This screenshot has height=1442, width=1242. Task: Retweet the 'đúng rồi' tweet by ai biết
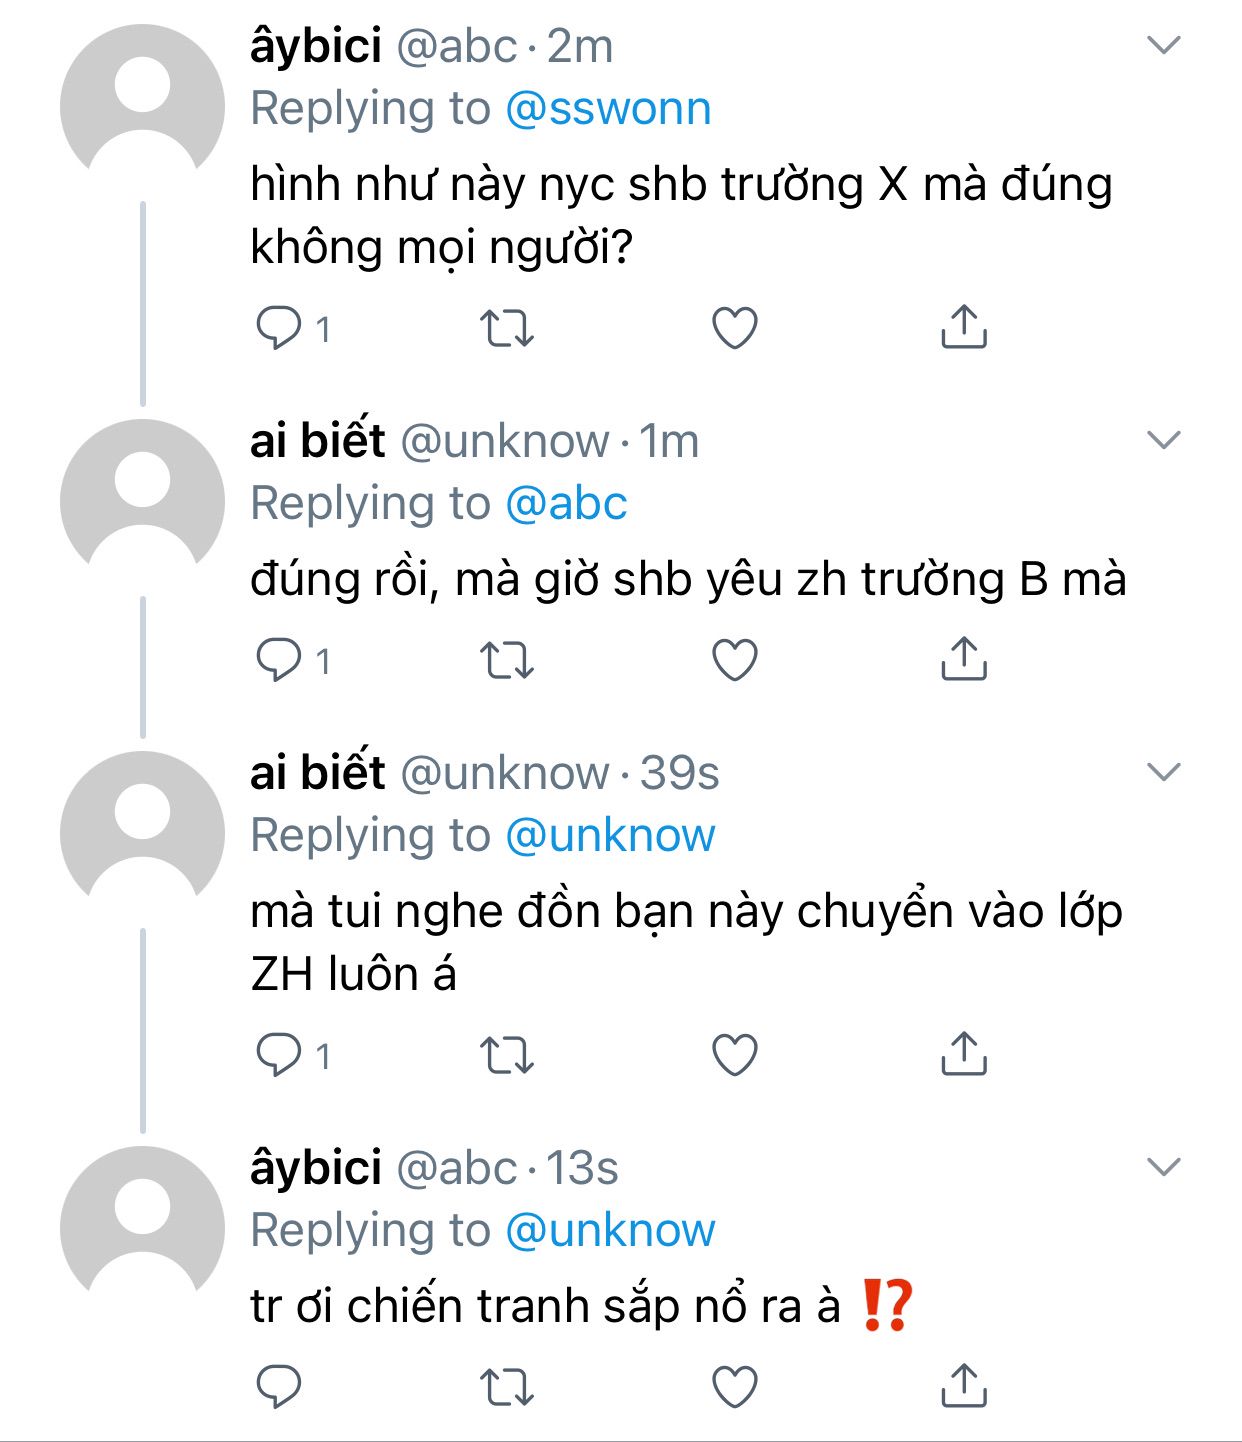click(507, 660)
